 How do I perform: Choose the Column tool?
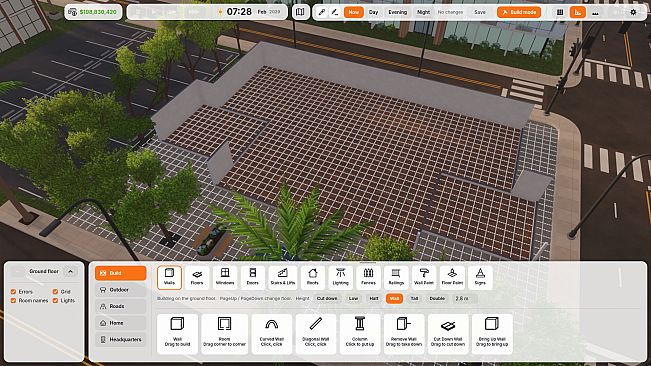(360, 334)
